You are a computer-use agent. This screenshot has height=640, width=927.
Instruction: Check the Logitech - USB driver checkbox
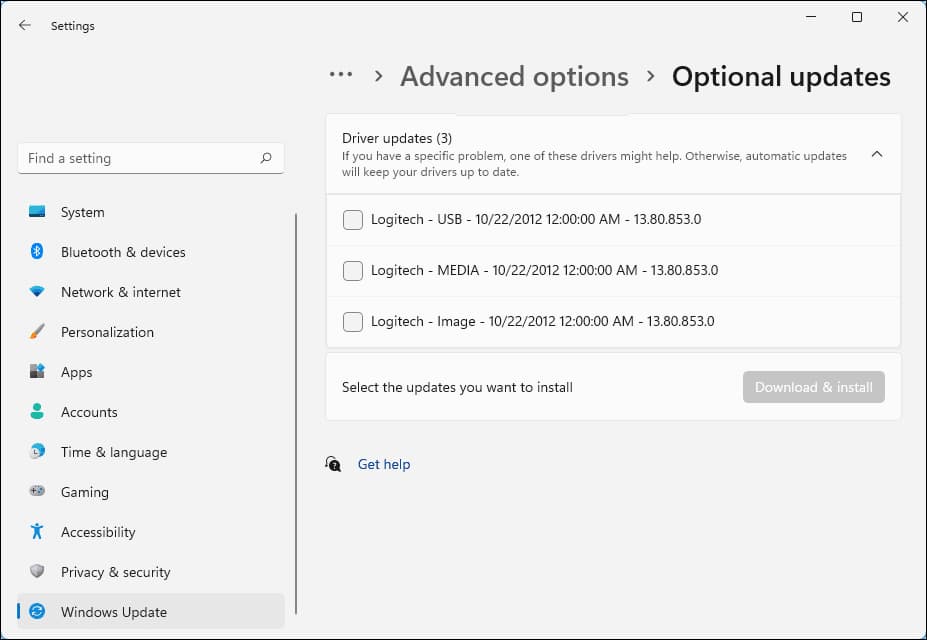tap(353, 220)
